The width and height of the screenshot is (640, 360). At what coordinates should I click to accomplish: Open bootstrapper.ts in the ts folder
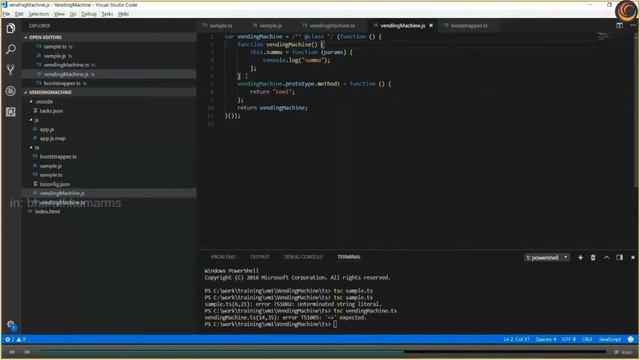(58, 157)
